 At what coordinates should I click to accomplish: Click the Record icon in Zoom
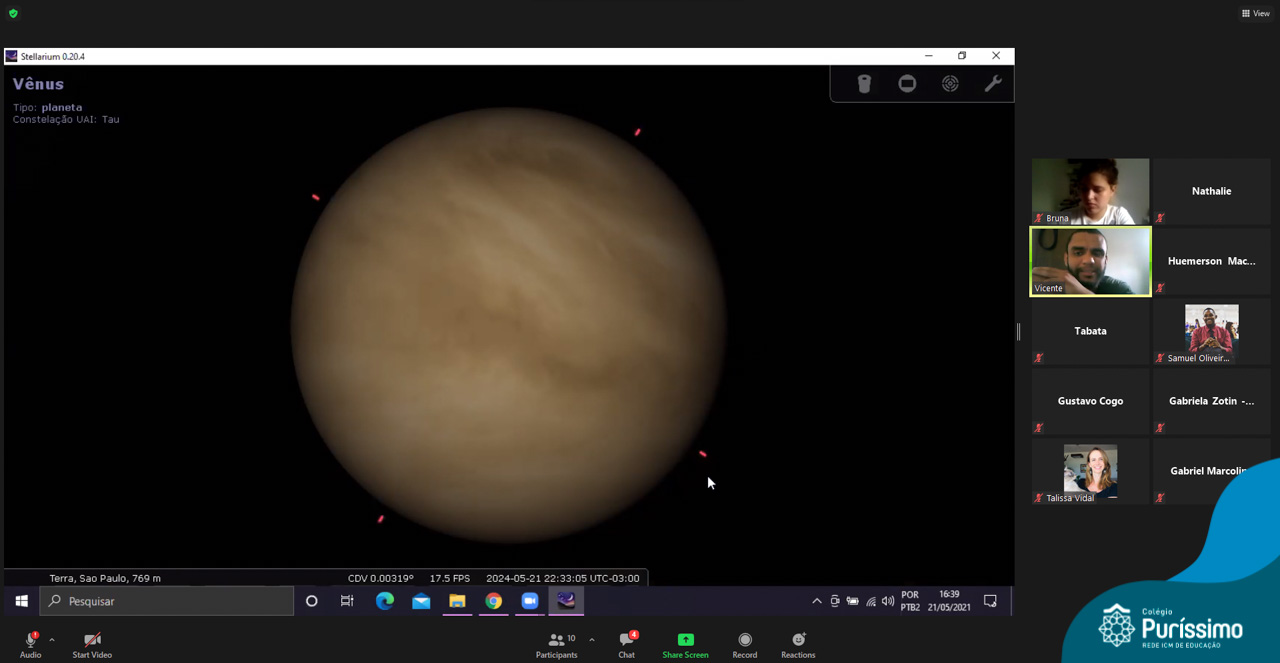pyautogui.click(x=744, y=644)
